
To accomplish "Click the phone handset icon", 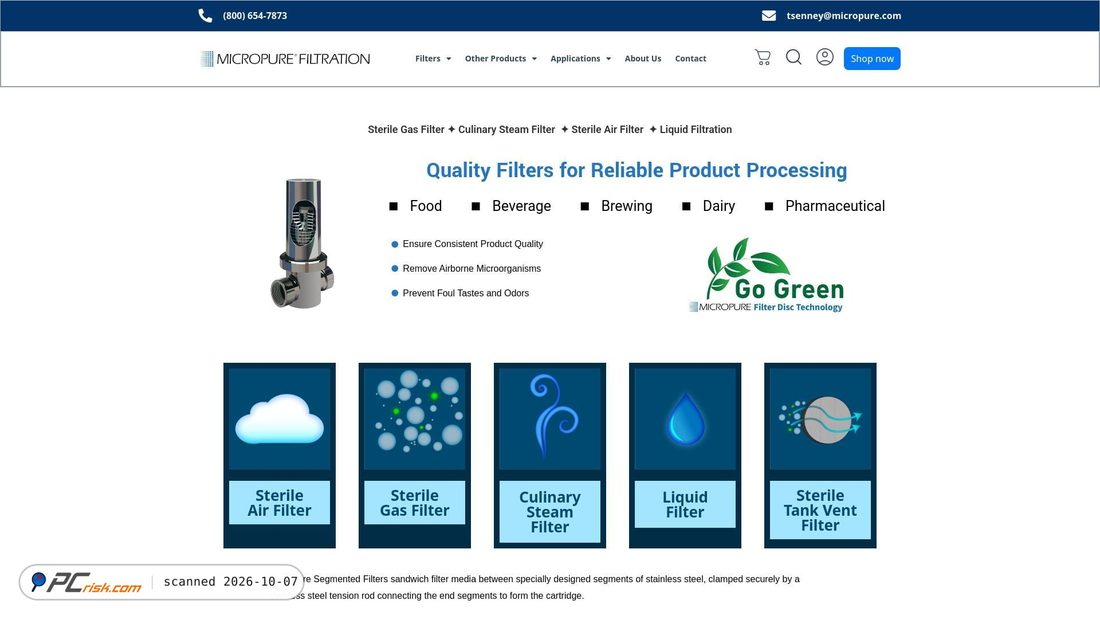I will (205, 15).
